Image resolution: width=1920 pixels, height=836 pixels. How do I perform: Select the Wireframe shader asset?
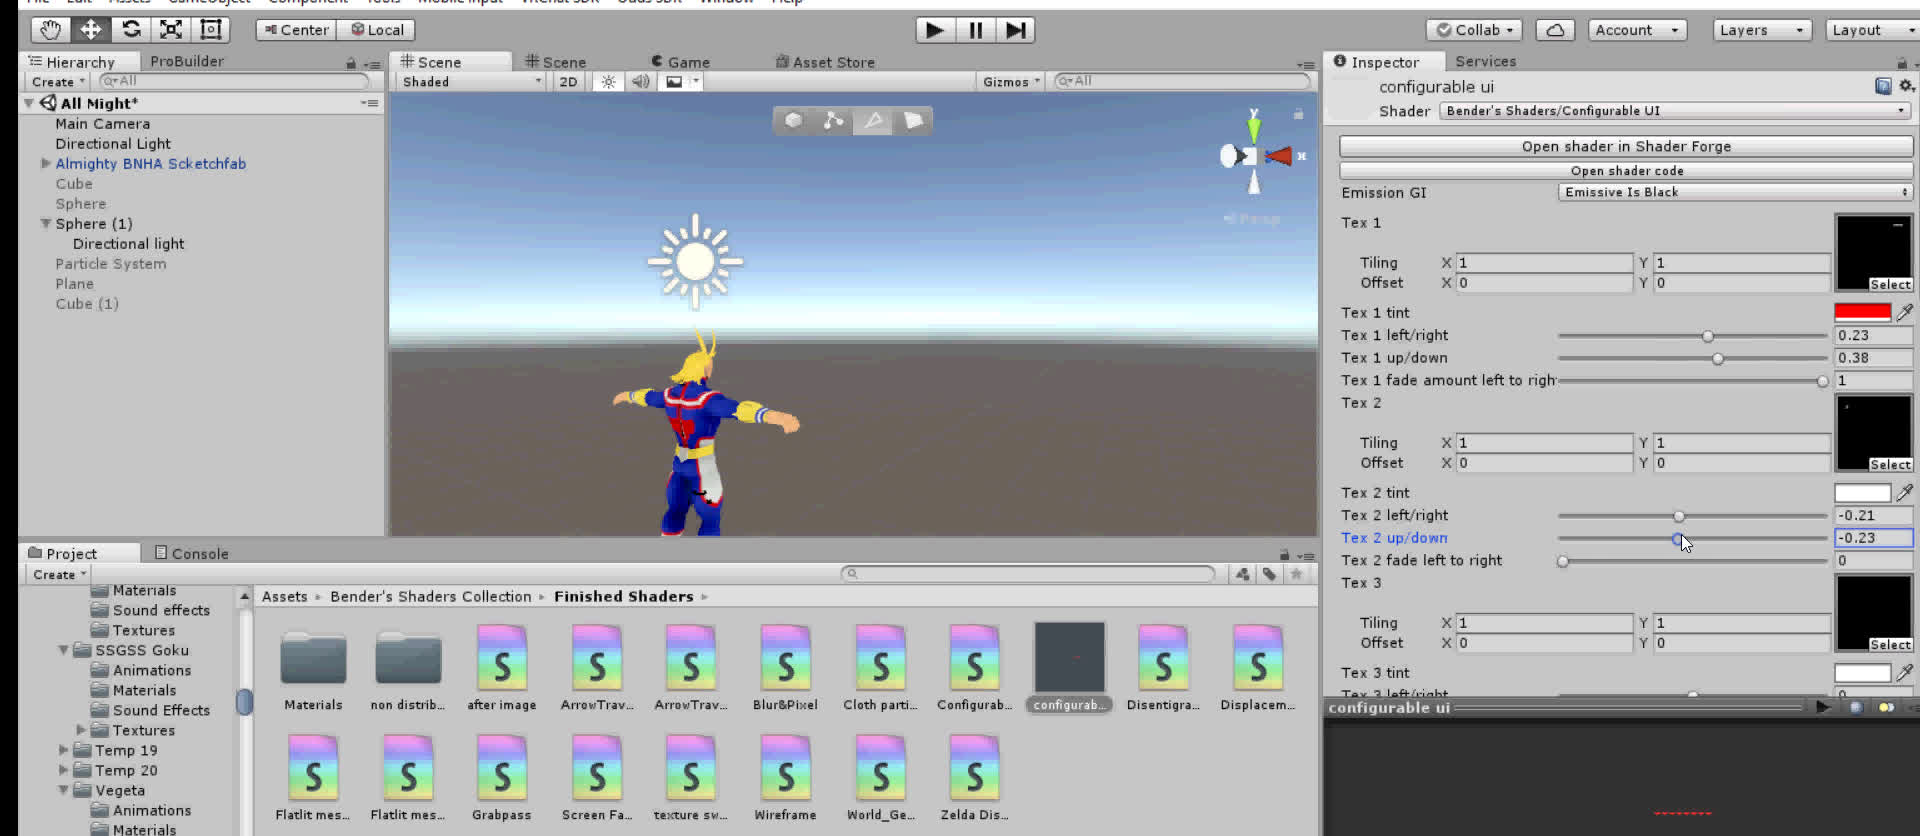[x=785, y=778]
